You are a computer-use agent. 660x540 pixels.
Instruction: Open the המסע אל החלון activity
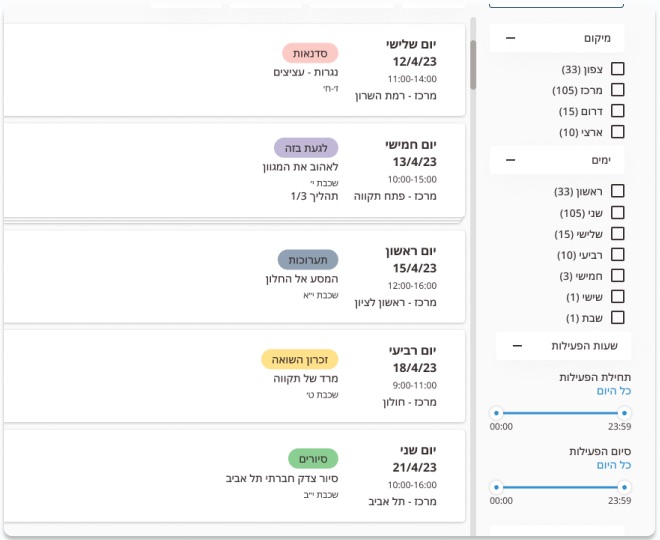(302, 279)
